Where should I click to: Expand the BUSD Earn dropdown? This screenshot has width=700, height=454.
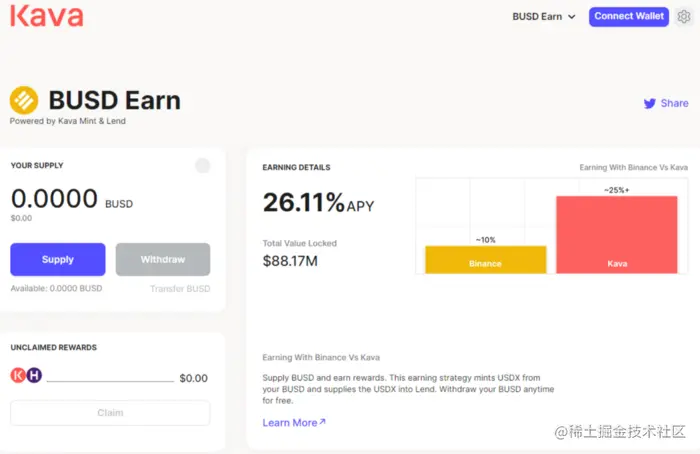(x=544, y=17)
